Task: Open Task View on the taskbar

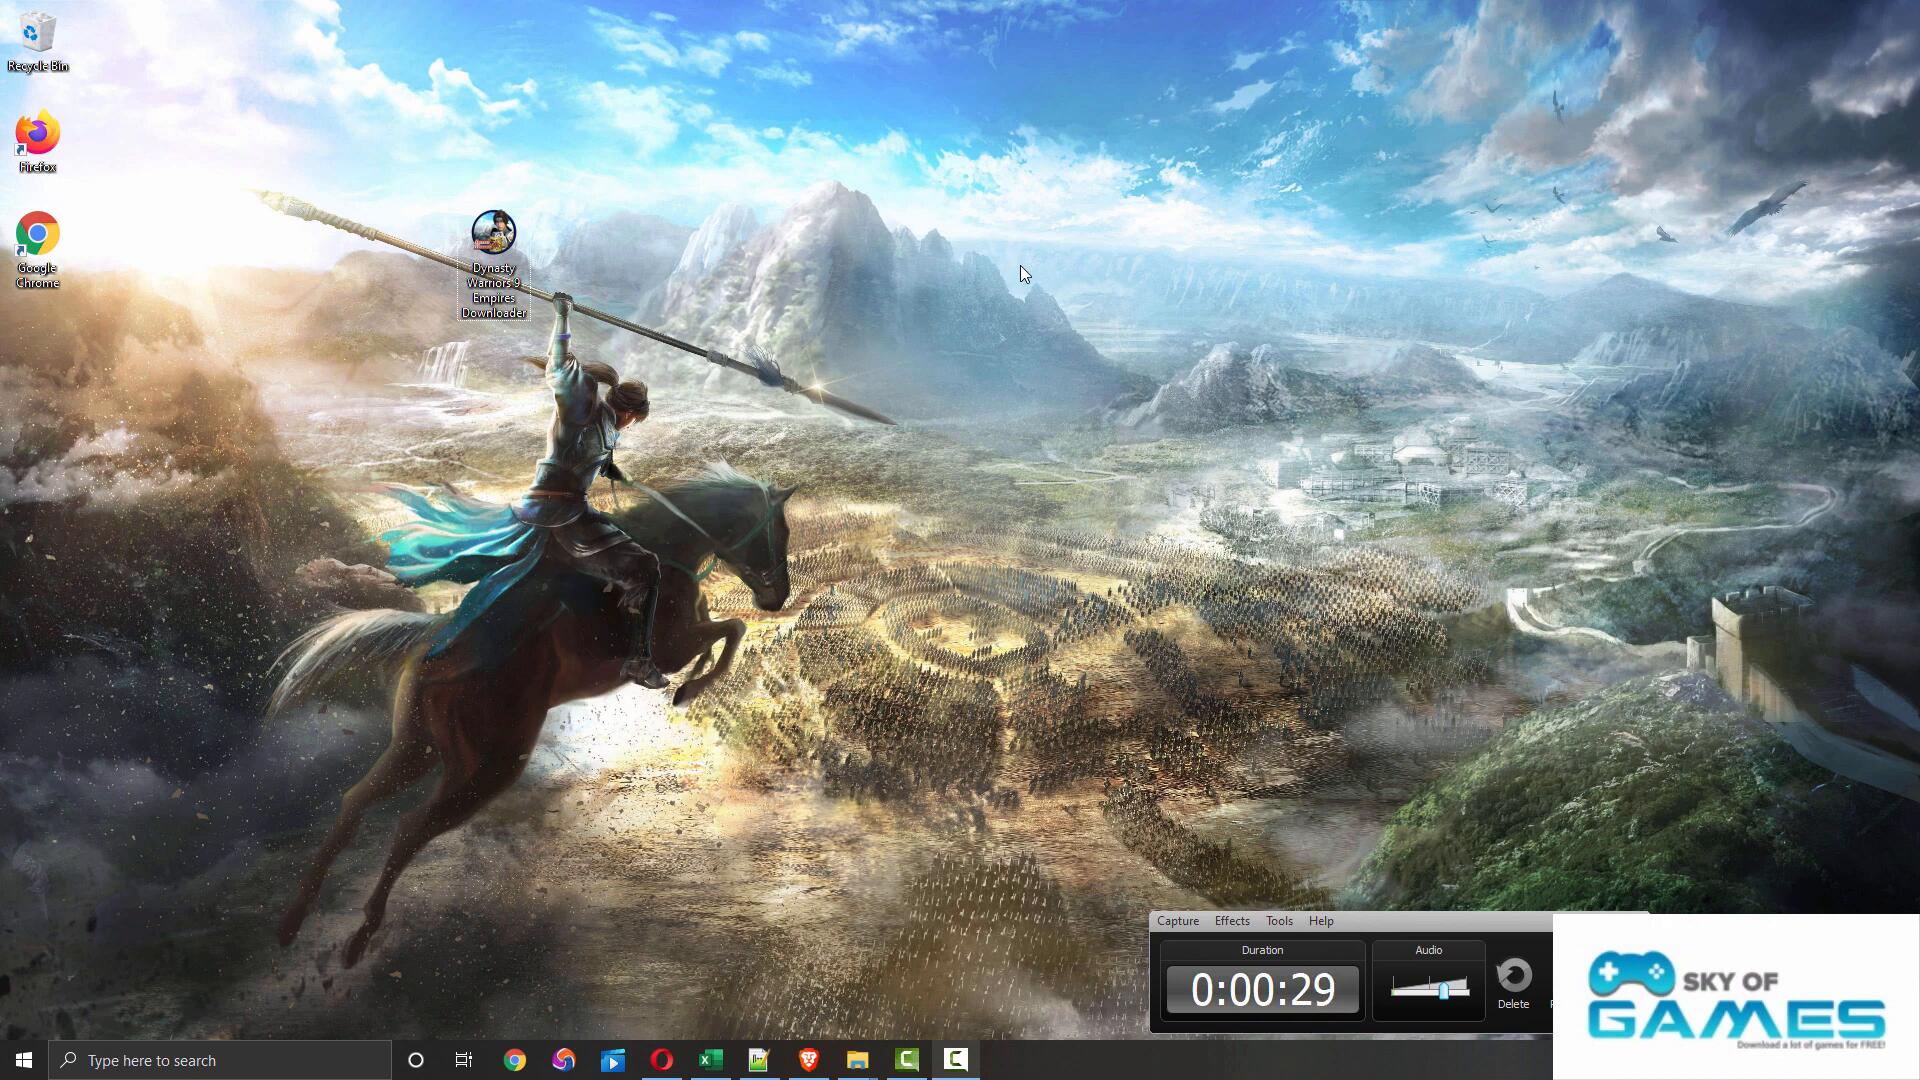Action: point(464,1060)
